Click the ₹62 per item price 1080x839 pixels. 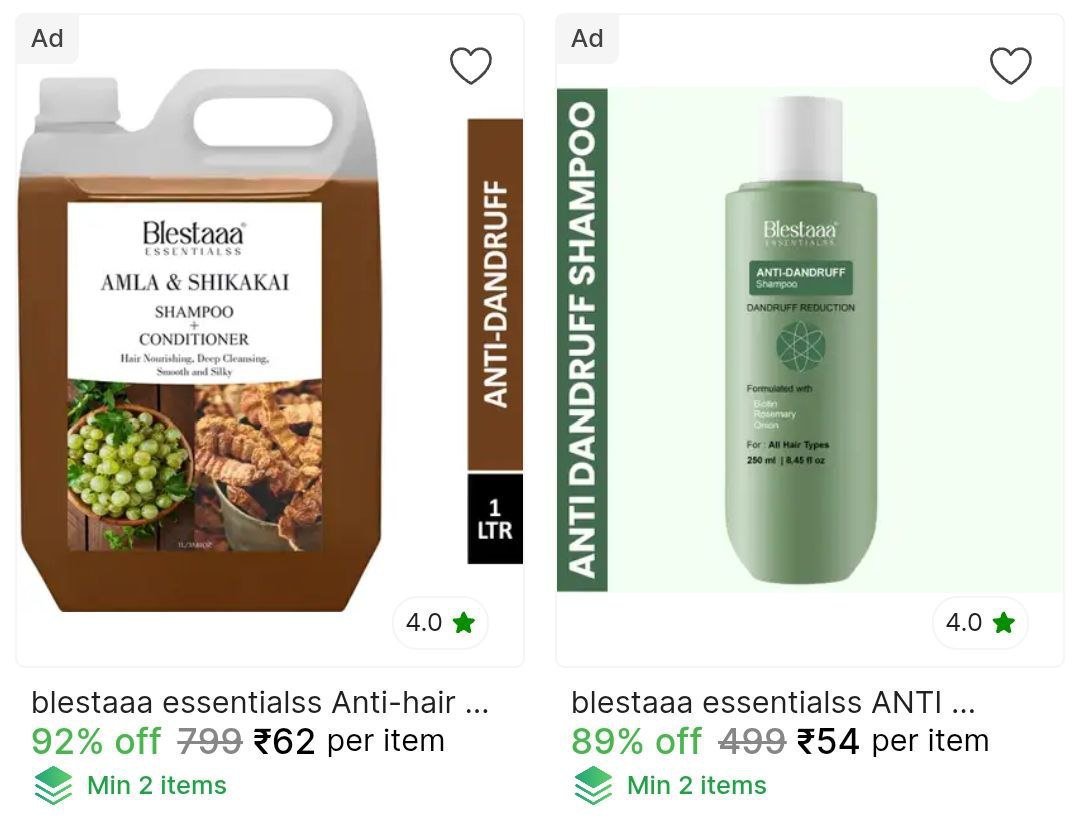[349, 741]
